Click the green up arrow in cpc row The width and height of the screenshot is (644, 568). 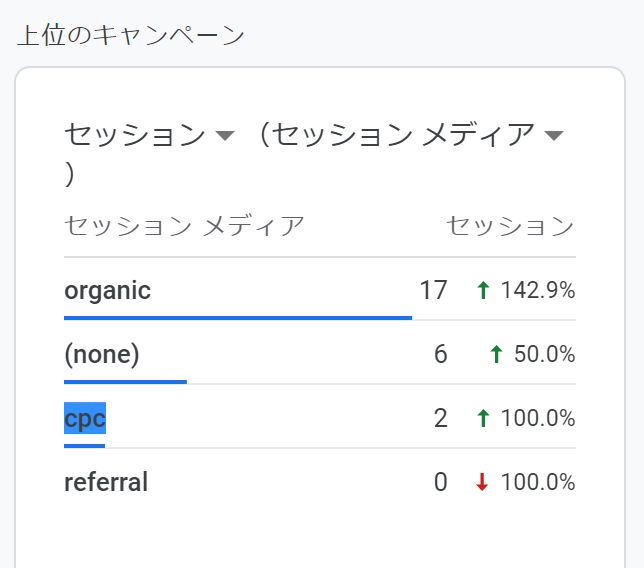click(483, 419)
